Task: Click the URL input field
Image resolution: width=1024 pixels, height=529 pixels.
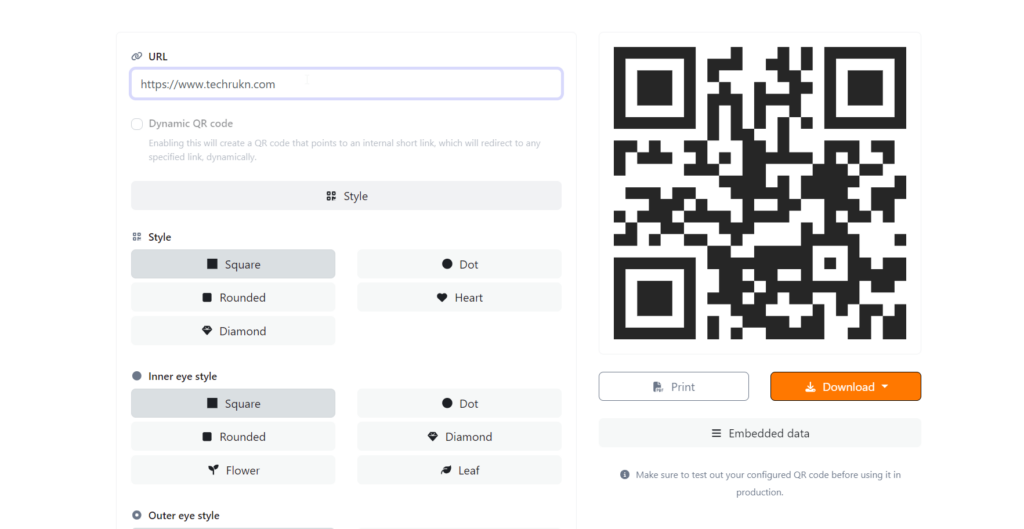Action: [x=346, y=84]
